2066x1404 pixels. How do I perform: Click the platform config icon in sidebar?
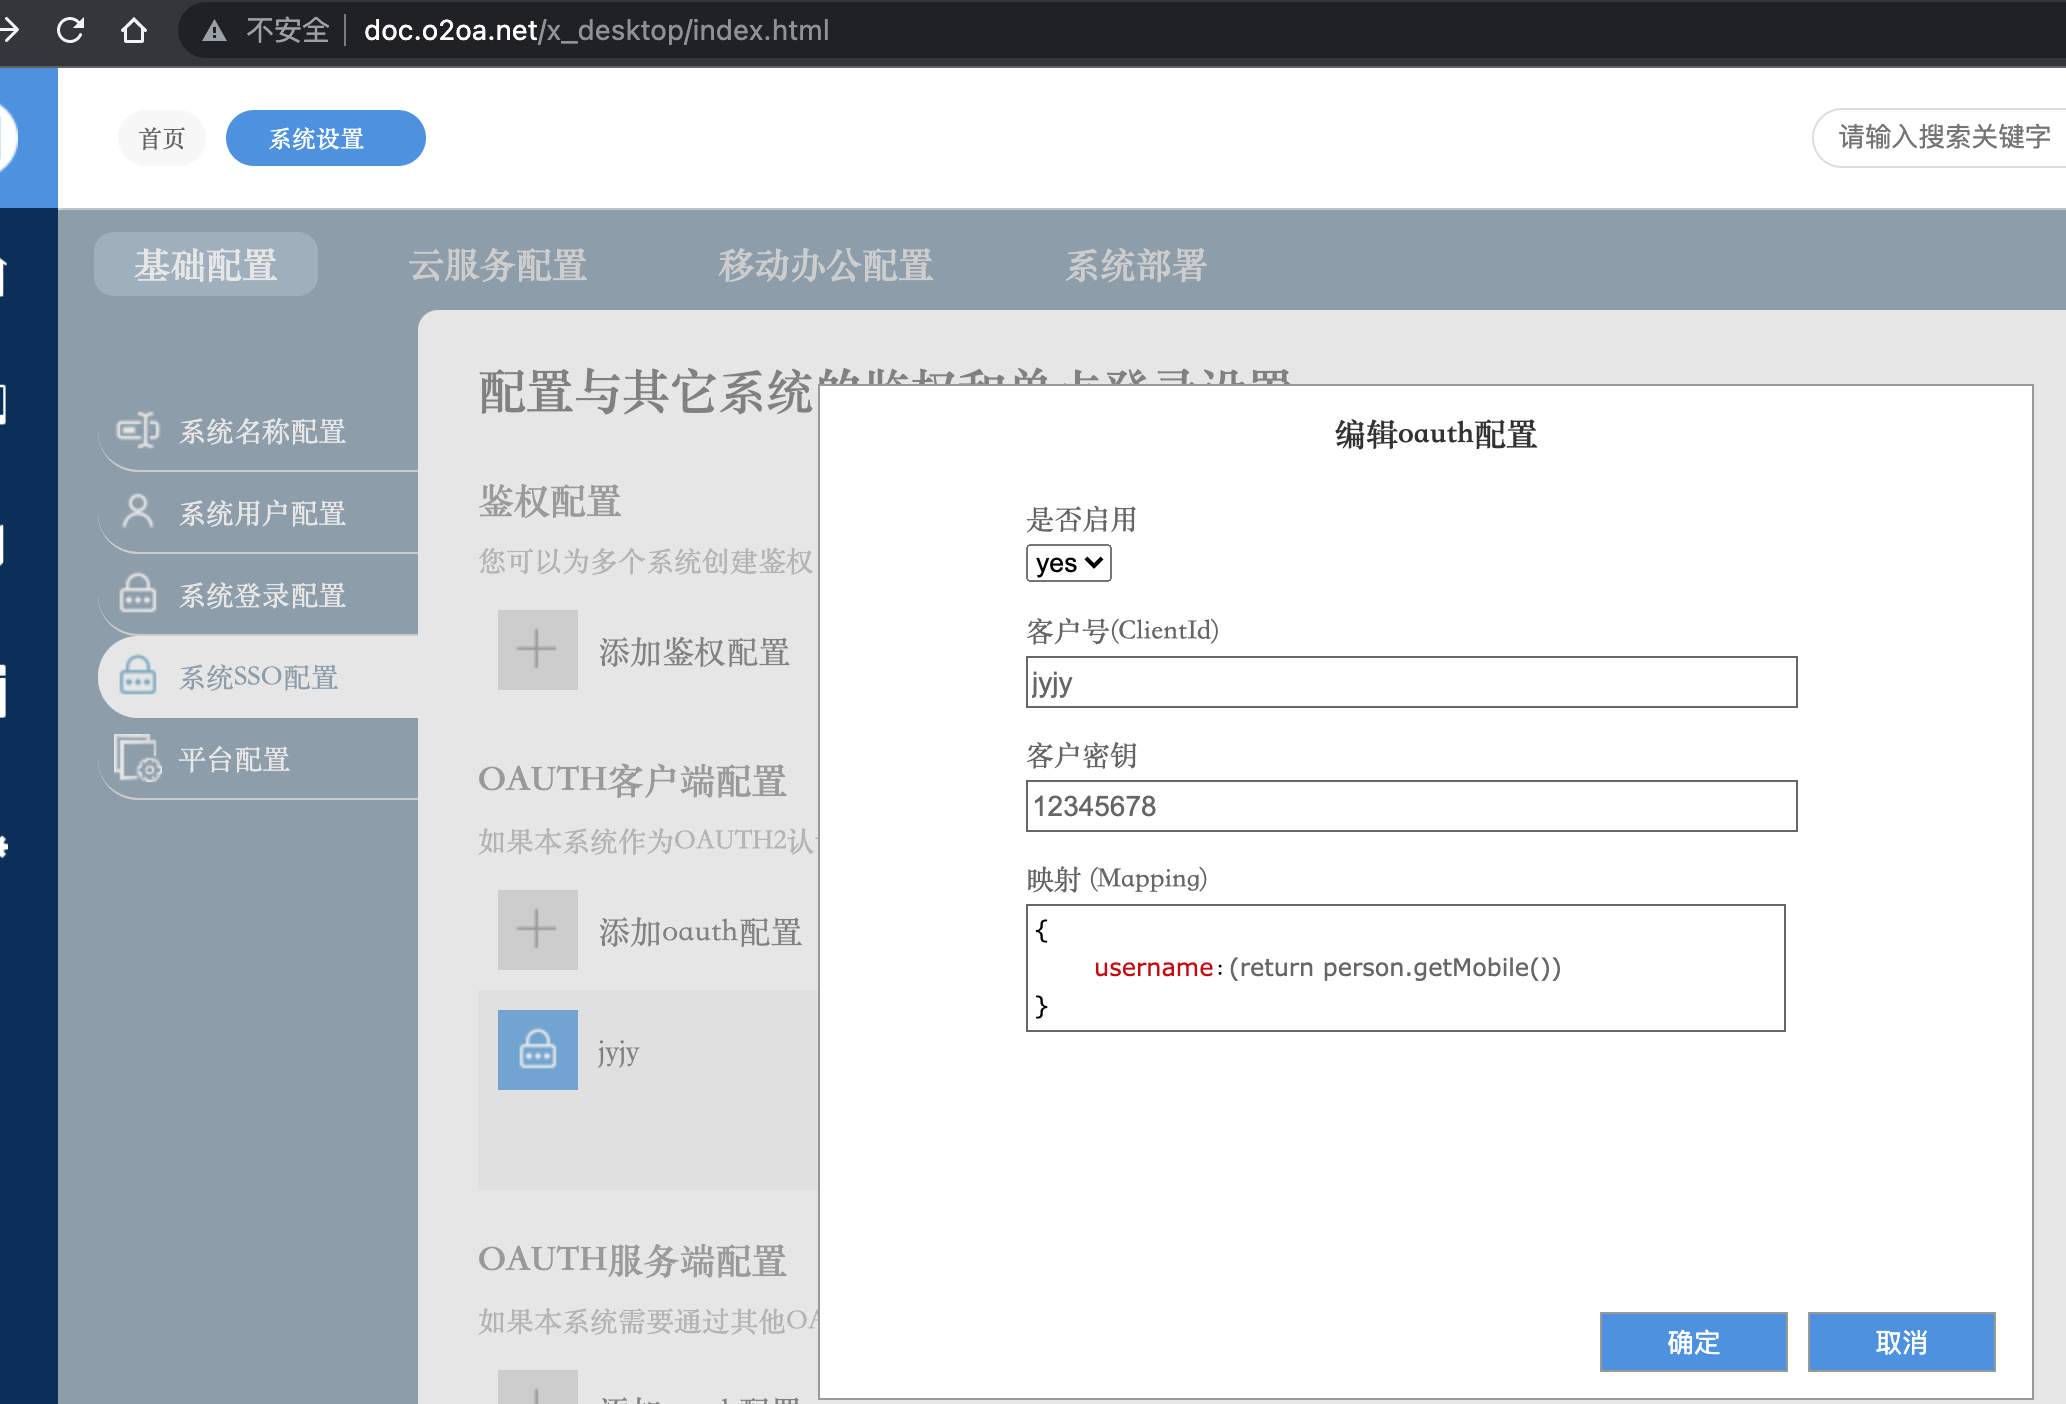138,758
